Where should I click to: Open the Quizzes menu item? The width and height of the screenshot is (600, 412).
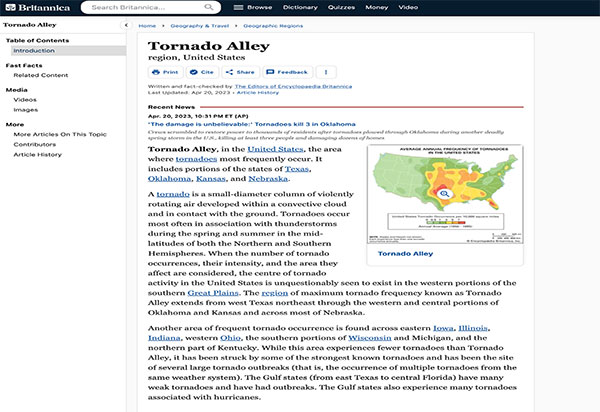(341, 7)
